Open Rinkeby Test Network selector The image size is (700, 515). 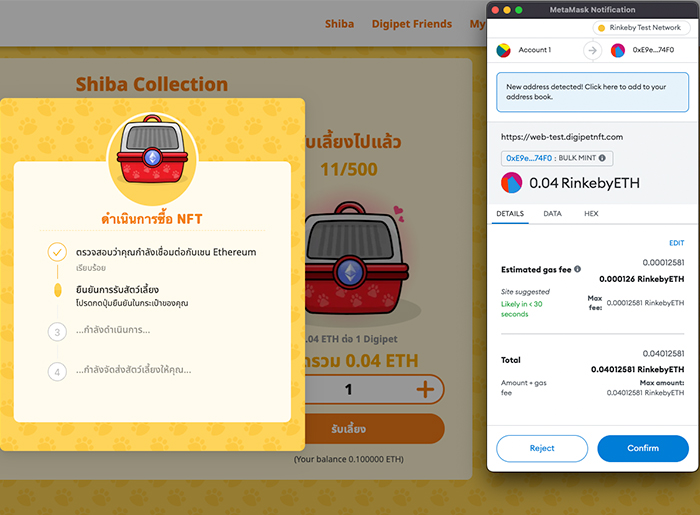[x=641, y=28]
